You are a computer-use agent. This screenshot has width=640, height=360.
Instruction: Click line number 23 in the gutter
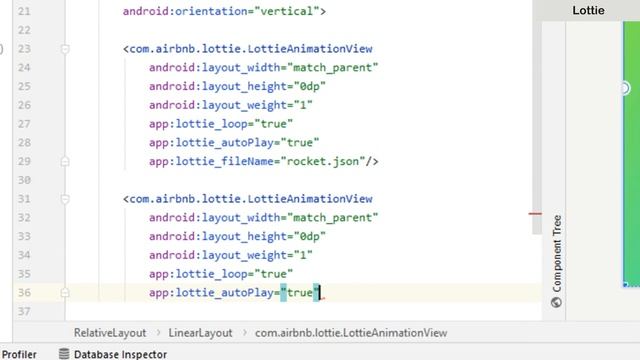pyautogui.click(x=24, y=49)
